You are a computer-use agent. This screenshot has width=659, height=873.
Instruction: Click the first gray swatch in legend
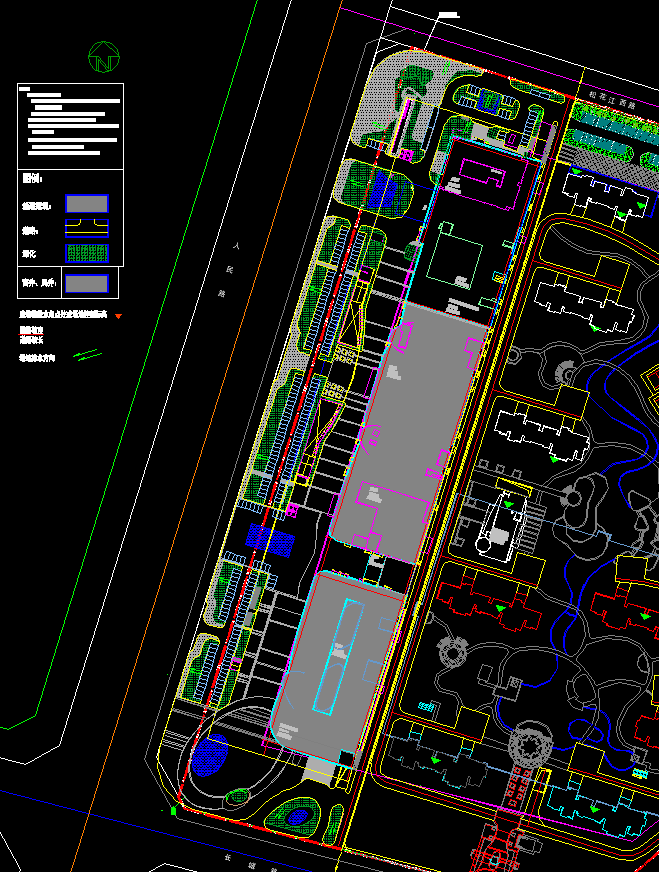point(87,204)
